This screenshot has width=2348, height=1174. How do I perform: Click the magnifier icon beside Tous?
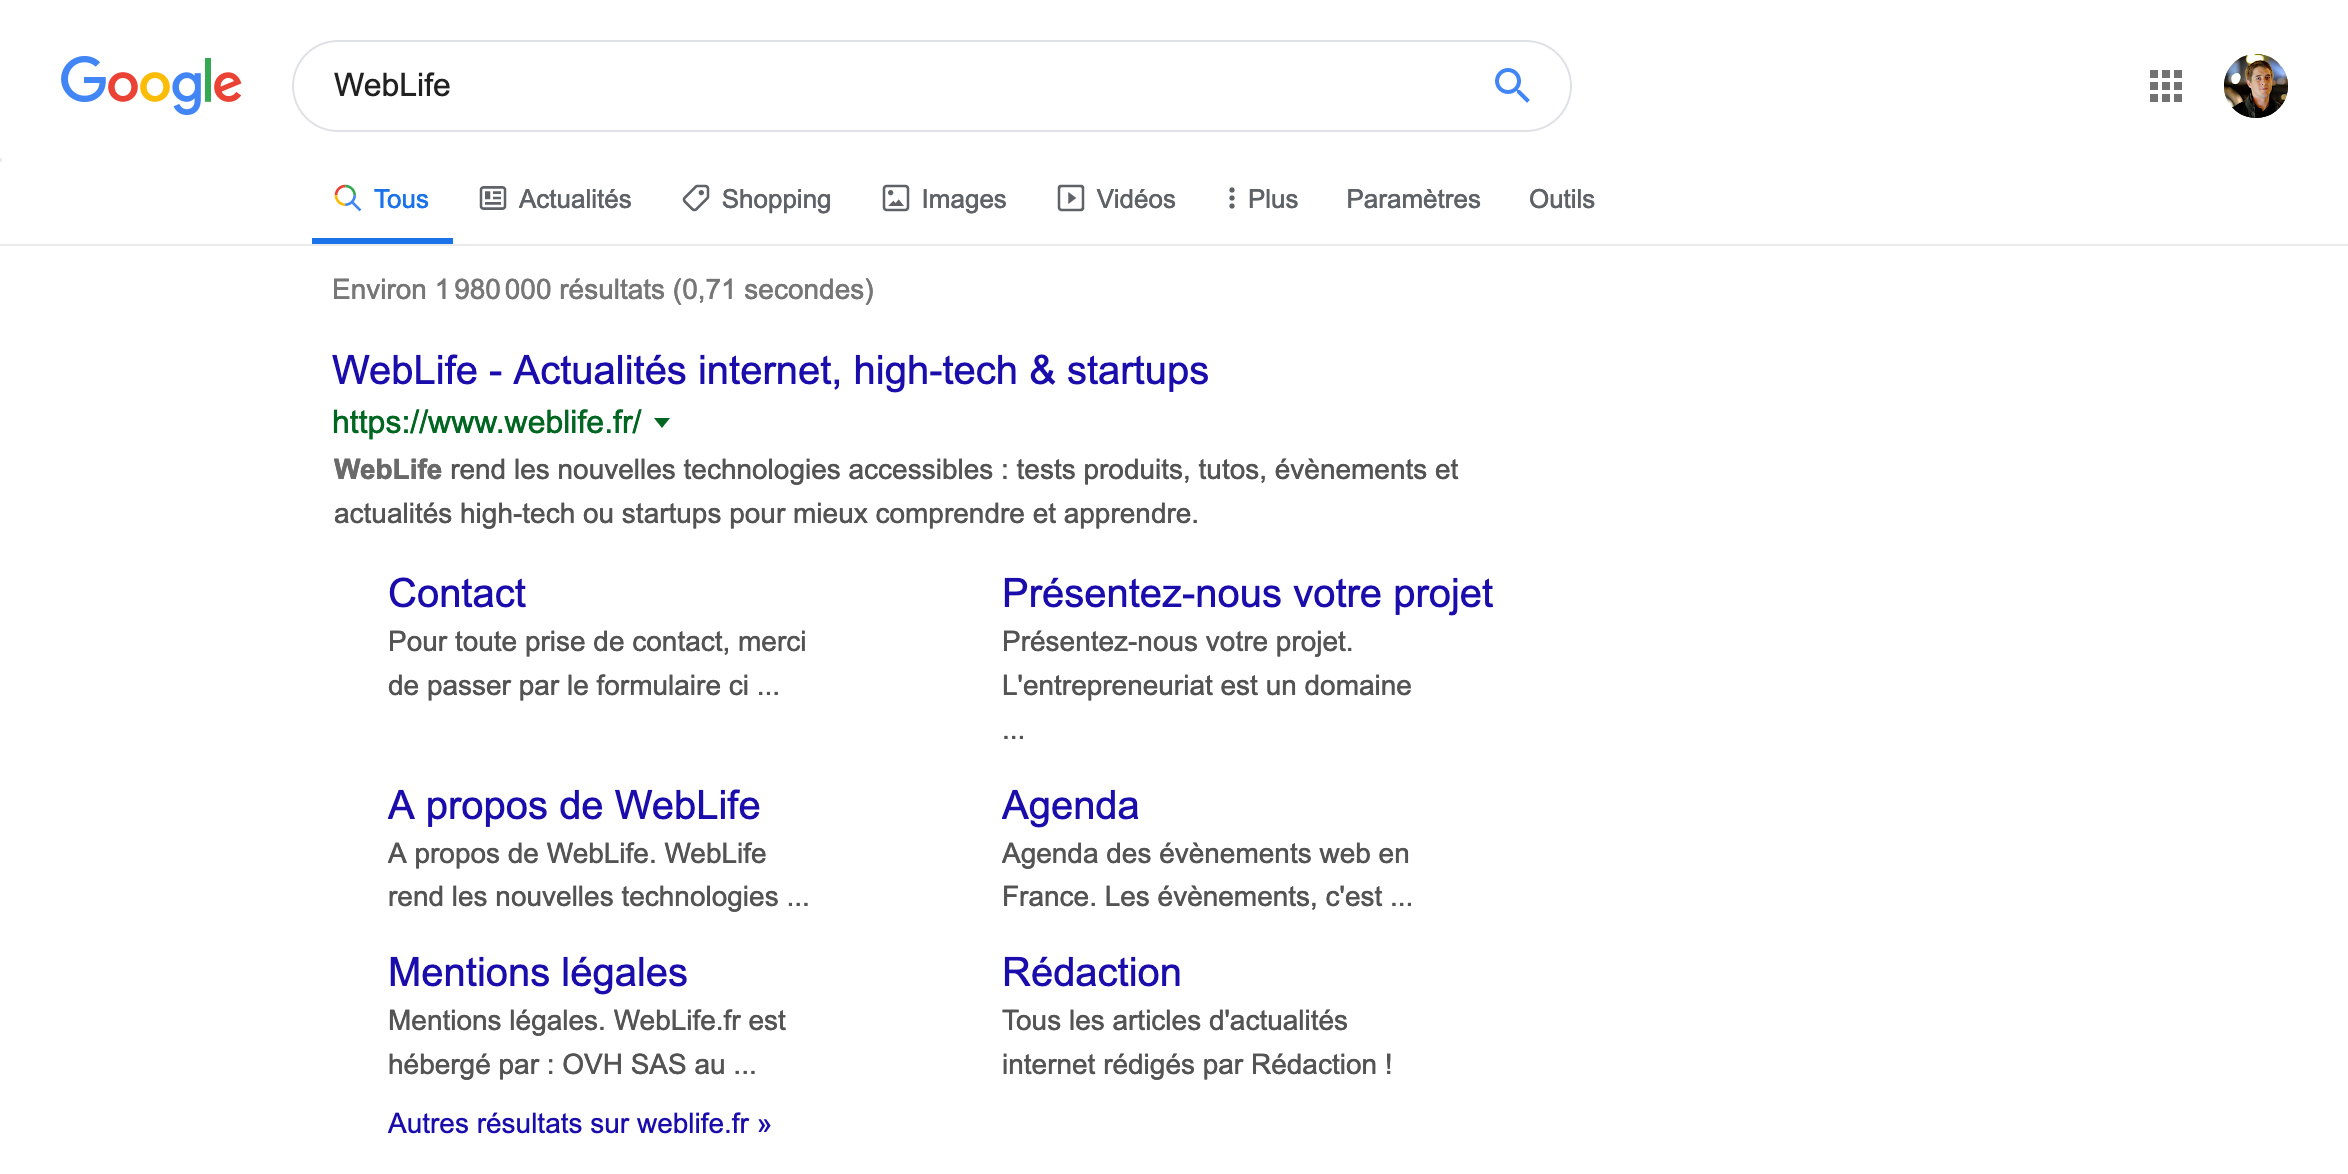(x=347, y=198)
